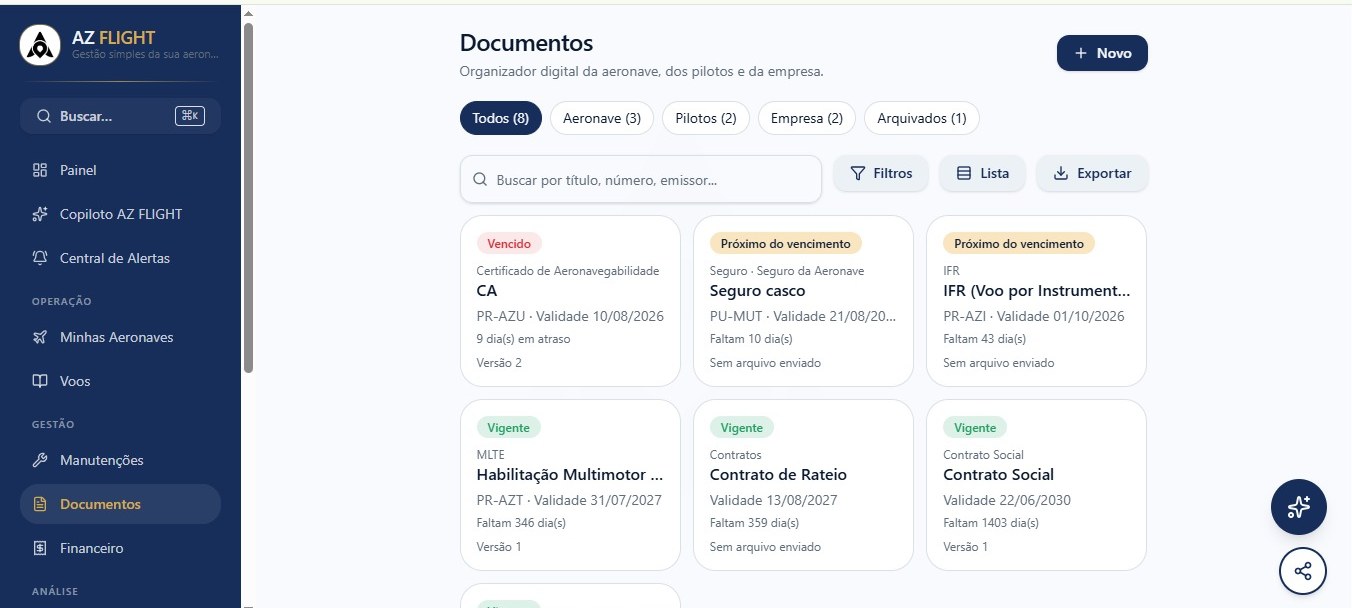Open the Seguro casco document card

coord(803,301)
